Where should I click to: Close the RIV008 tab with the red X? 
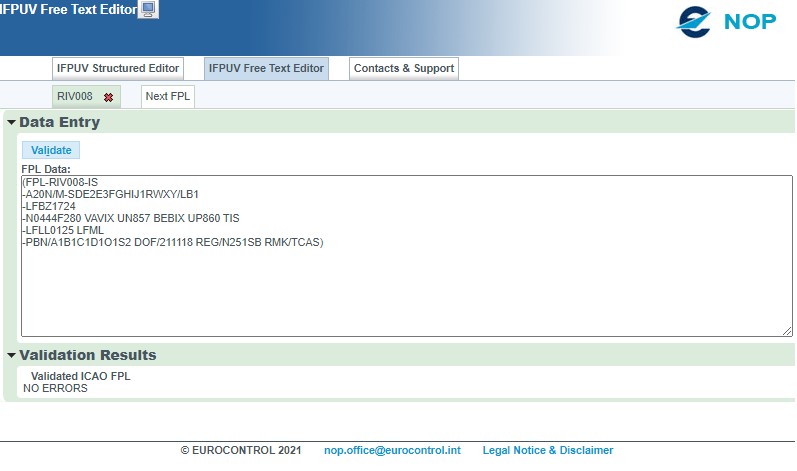tap(108, 97)
